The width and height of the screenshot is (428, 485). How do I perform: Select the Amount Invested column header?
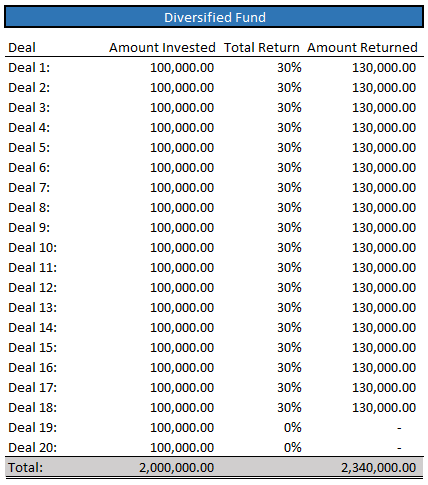coord(162,48)
